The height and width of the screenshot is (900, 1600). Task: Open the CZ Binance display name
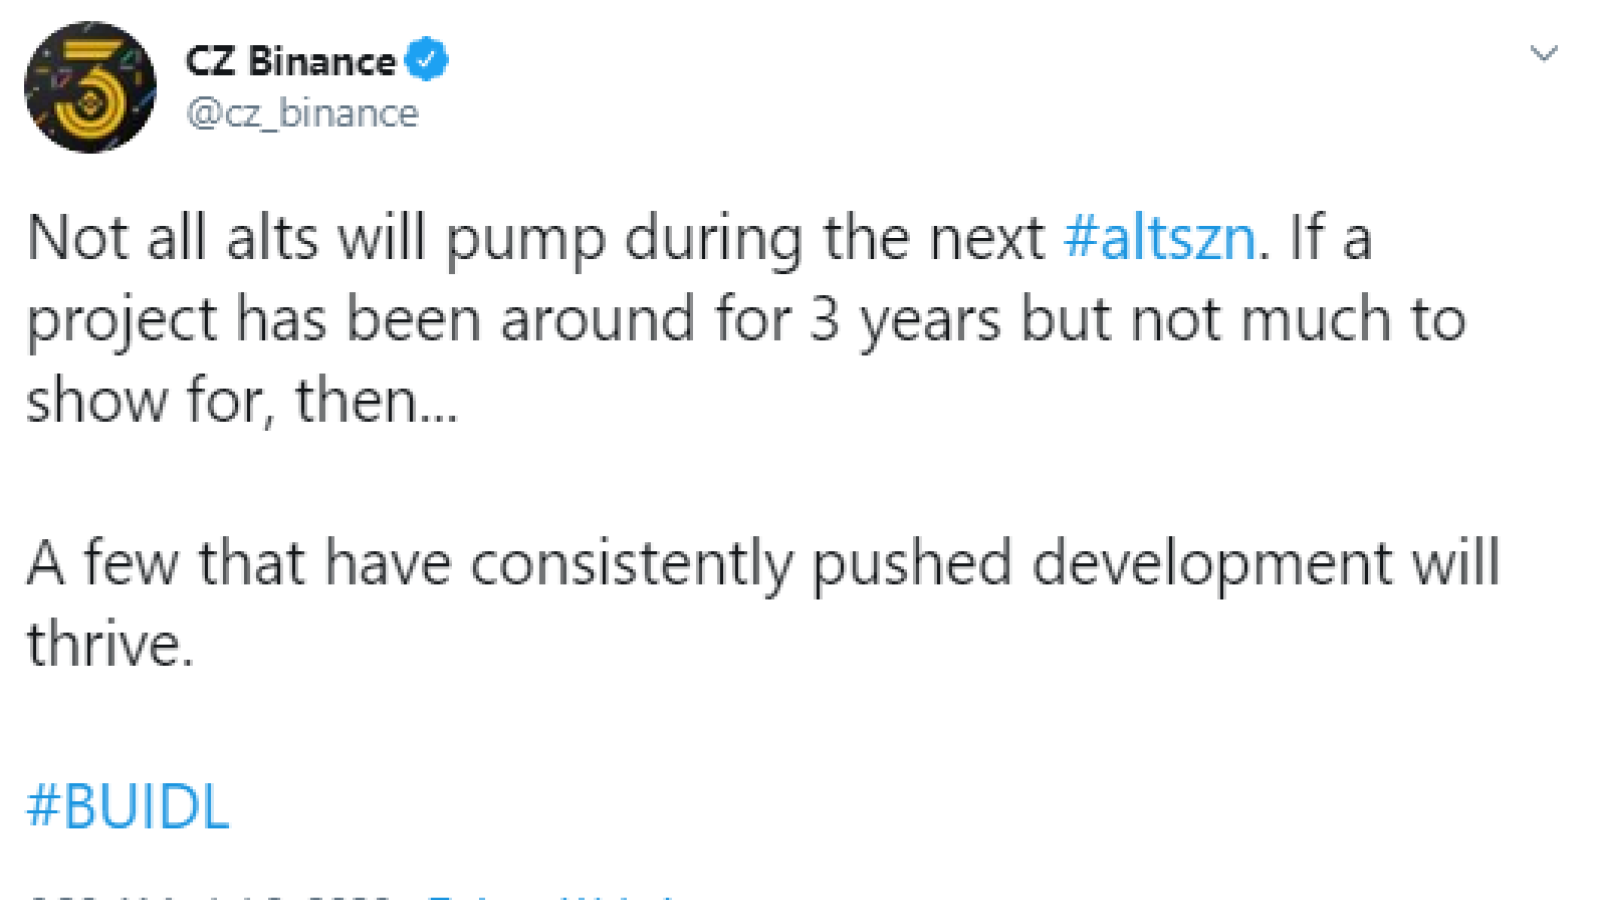tap(291, 61)
